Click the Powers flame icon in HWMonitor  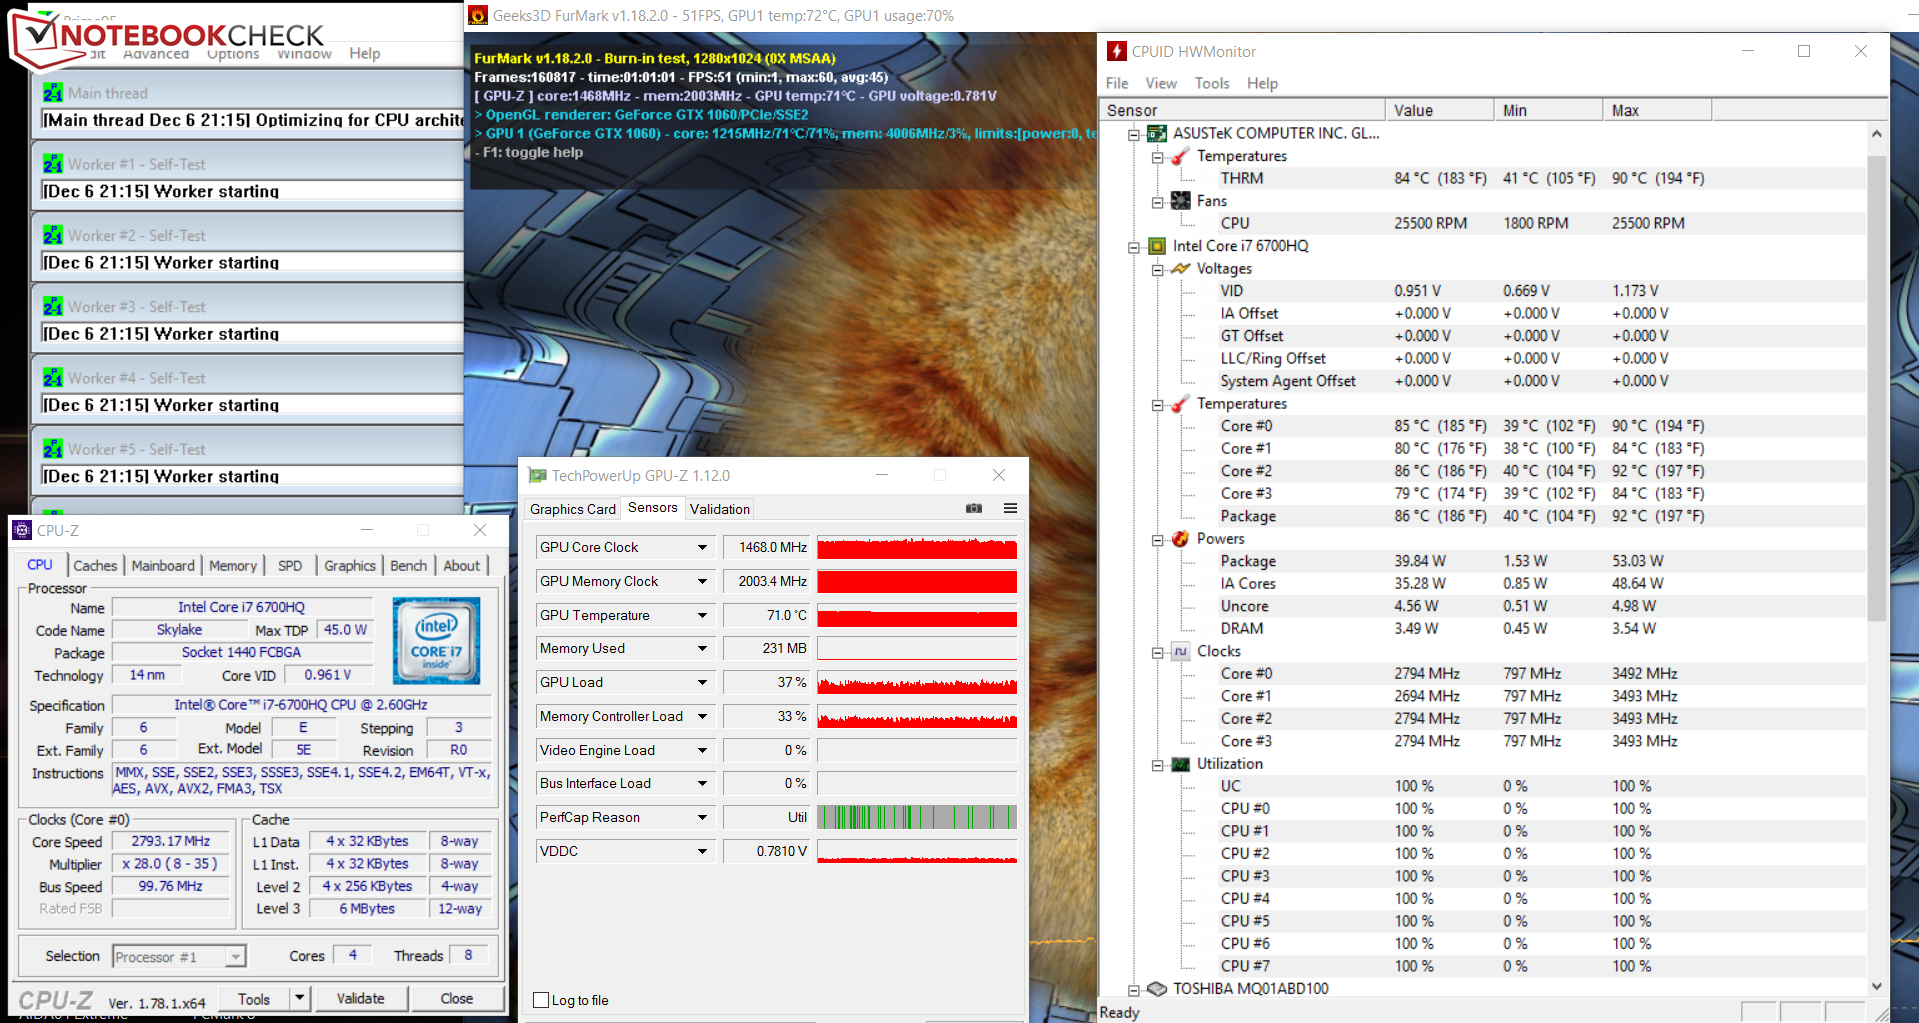pos(1181,539)
